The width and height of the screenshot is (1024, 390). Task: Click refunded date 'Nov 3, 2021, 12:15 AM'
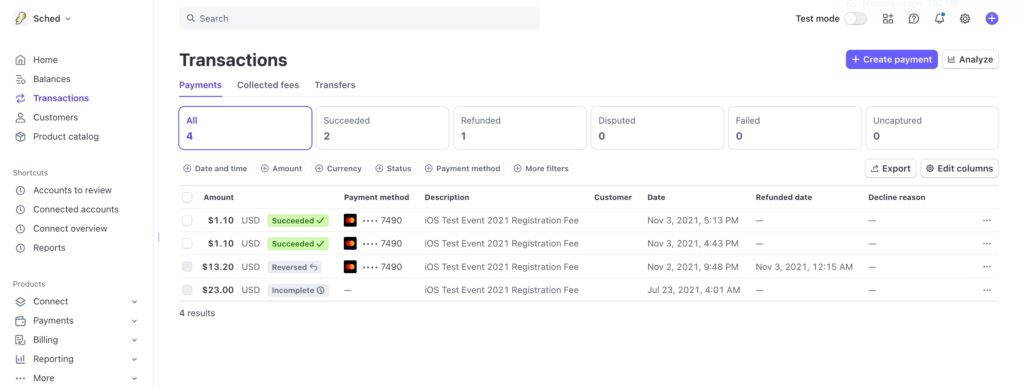(x=804, y=267)
